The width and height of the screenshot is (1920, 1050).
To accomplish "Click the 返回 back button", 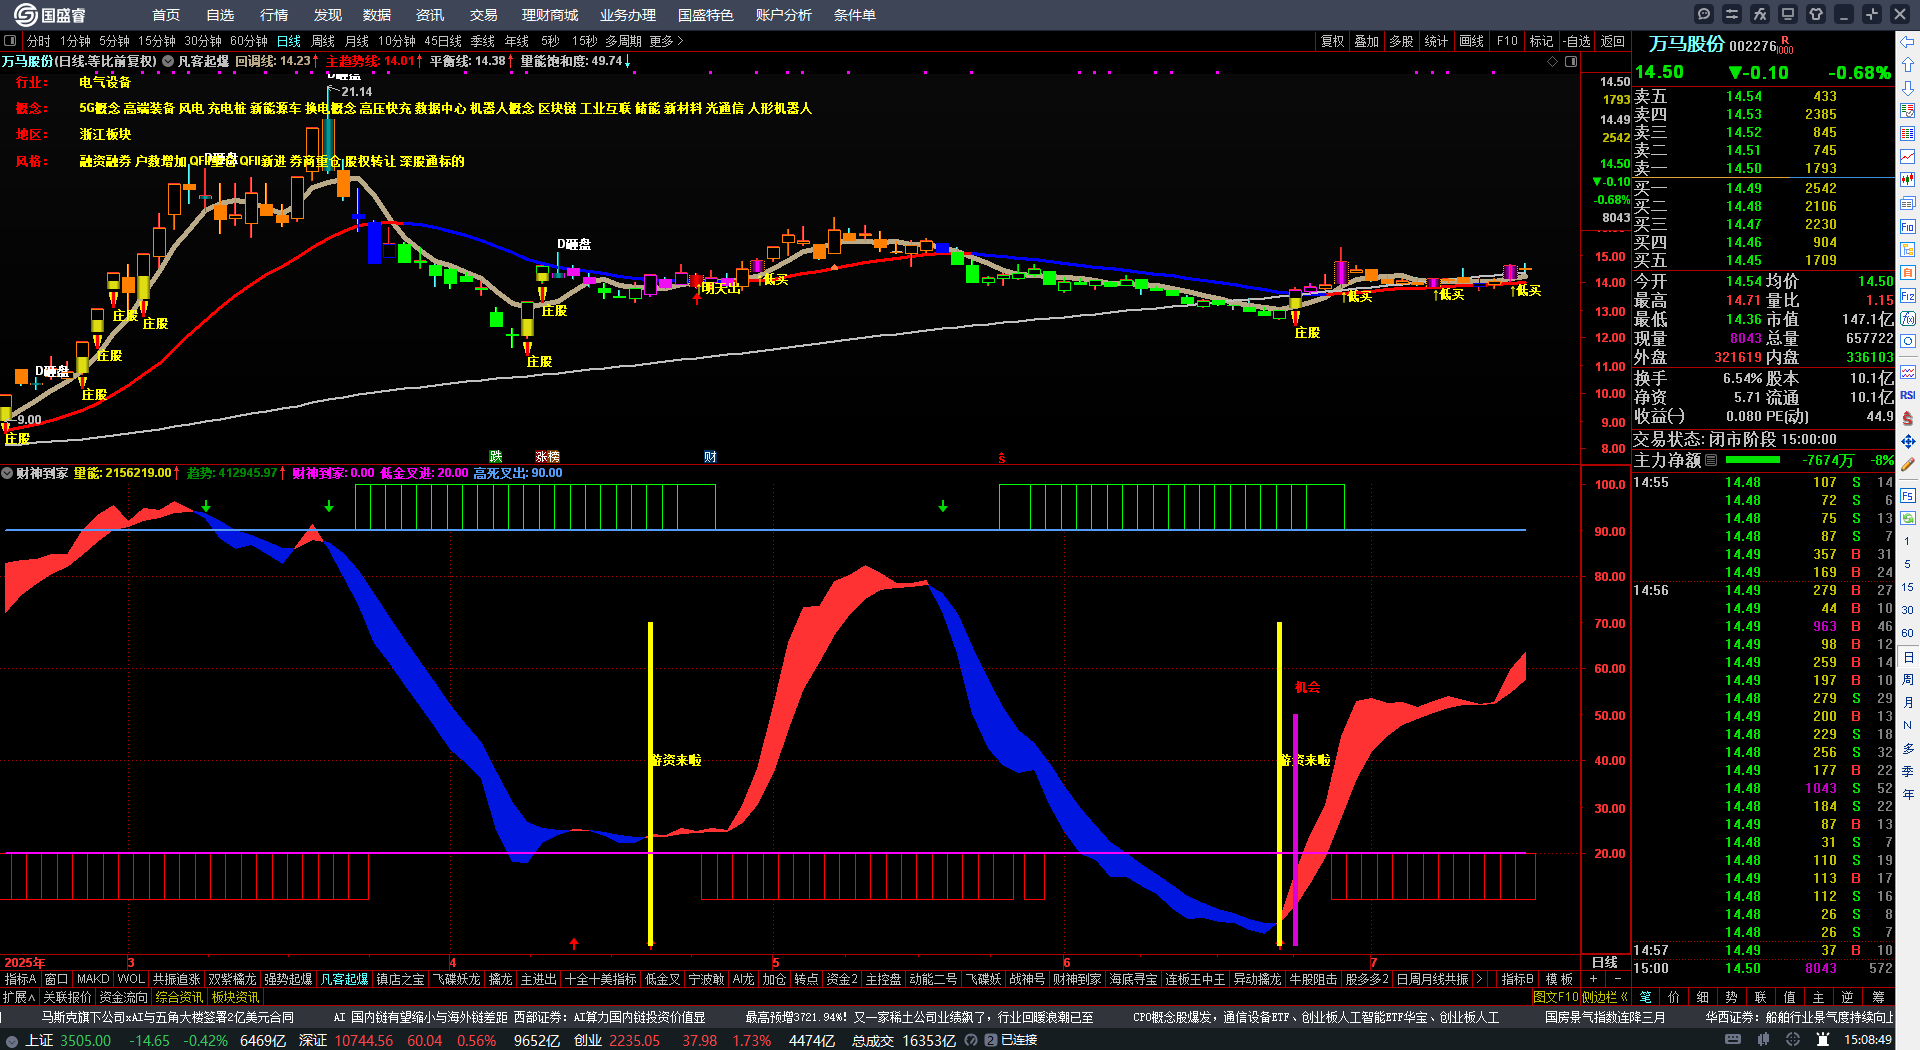I will (x=1612, y=41).
